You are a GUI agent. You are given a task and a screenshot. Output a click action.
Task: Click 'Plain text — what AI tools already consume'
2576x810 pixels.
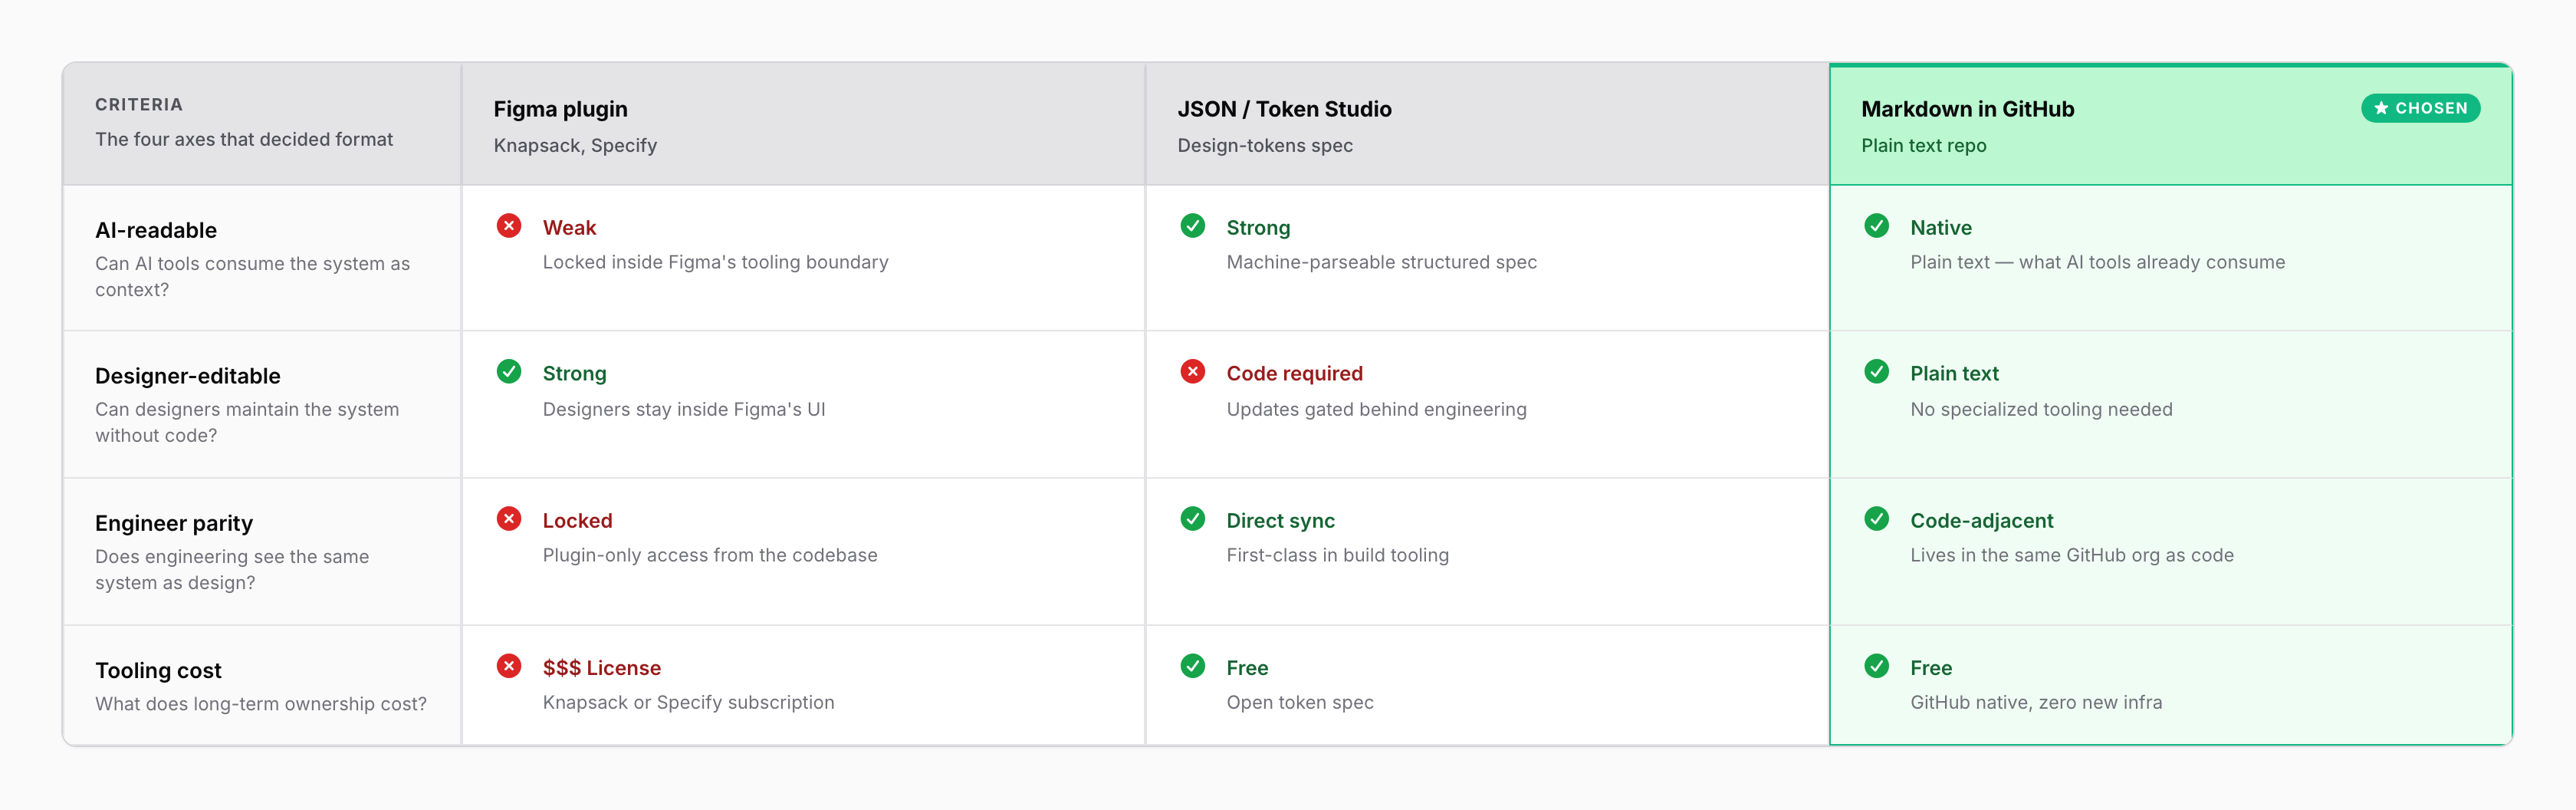(x=2097, y=262)
